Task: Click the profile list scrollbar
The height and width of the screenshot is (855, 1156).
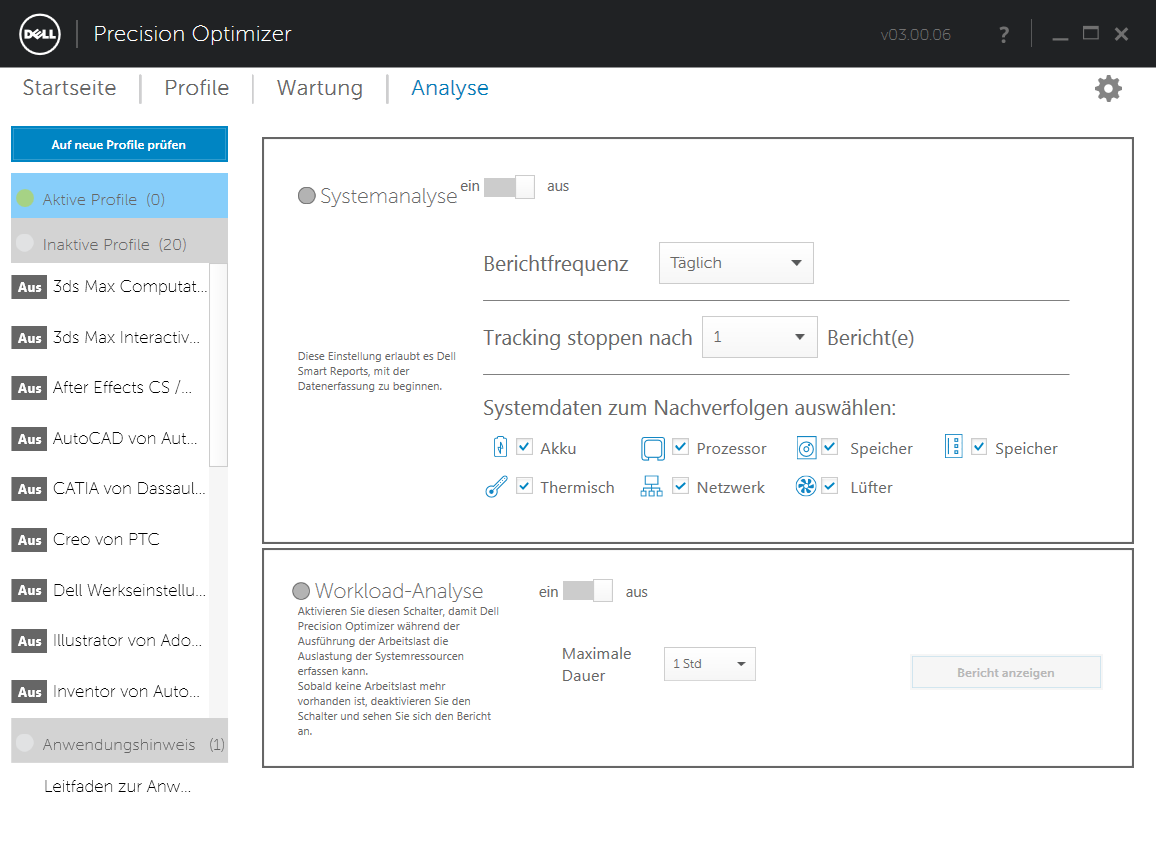Action: (x=218, y=365)
